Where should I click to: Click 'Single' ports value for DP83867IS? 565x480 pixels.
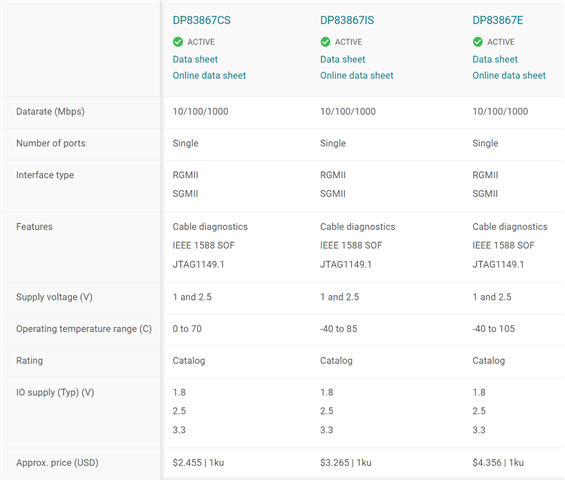pyautogui.click(x=333, y=143)
